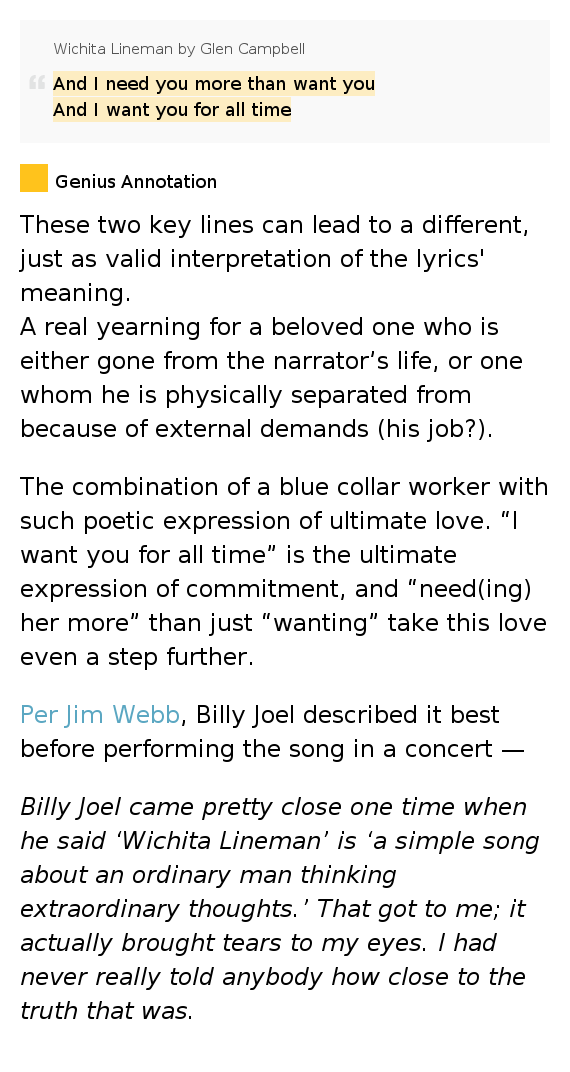Click the paragraph starting "The combination of a blue collar"
Screen dimensions: 570x1072
[284, 572]
